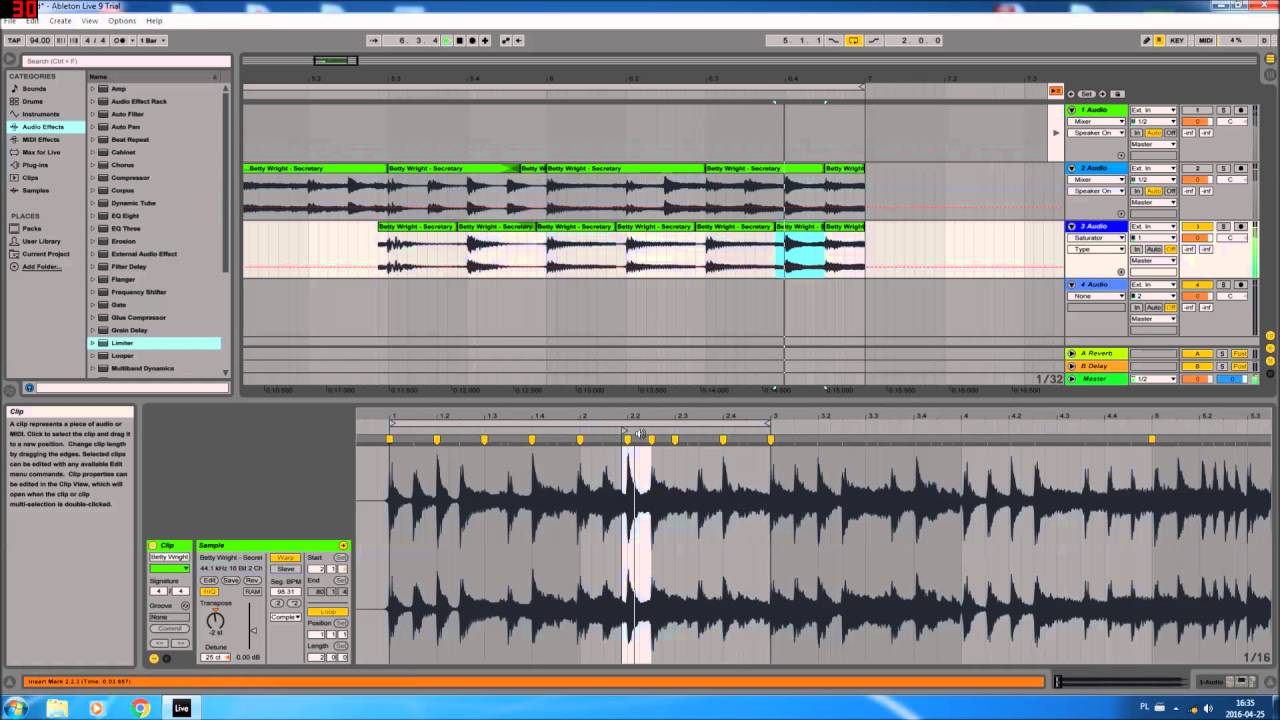Select MIDI Effects category
The width and height of the screenshot is (1280, 720).
point(41,139)
